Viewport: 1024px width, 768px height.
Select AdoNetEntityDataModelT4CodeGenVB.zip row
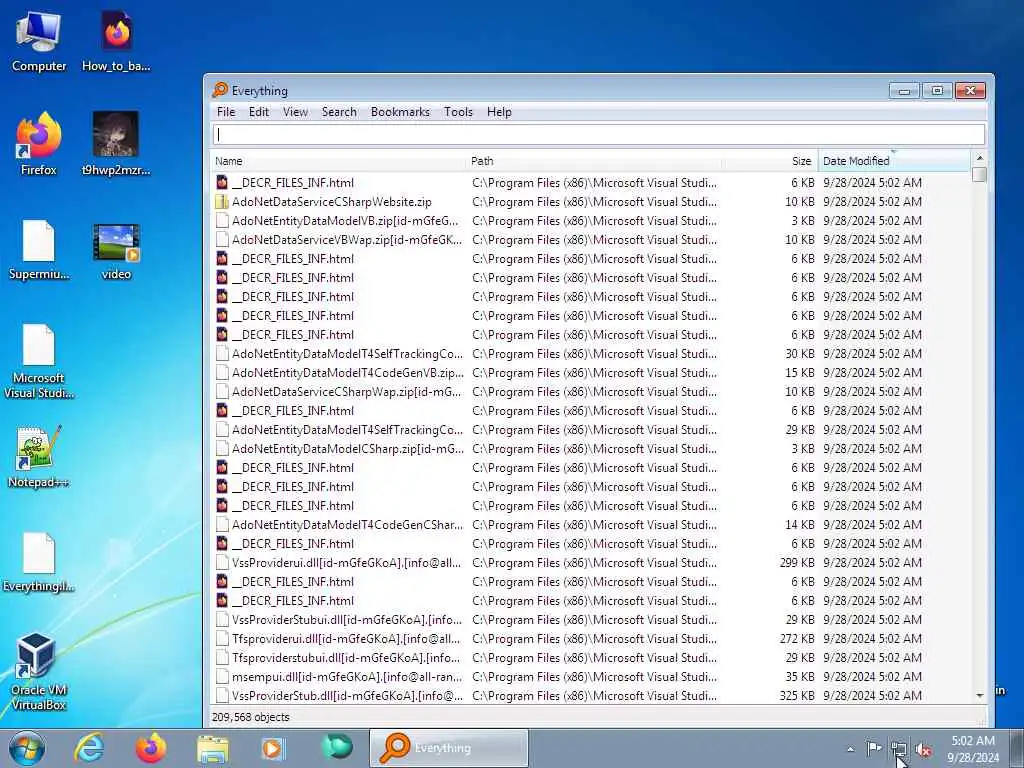[x=591, y=373]
